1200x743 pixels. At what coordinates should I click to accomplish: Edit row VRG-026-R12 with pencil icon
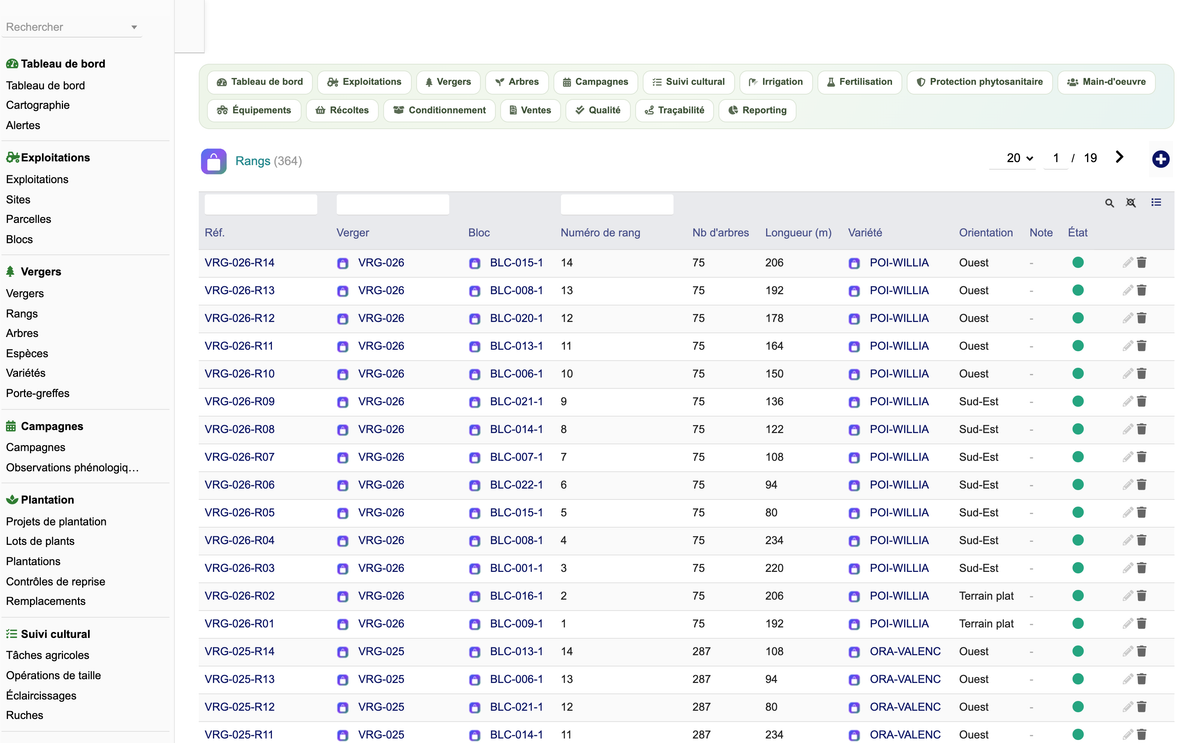[1128, 318]
